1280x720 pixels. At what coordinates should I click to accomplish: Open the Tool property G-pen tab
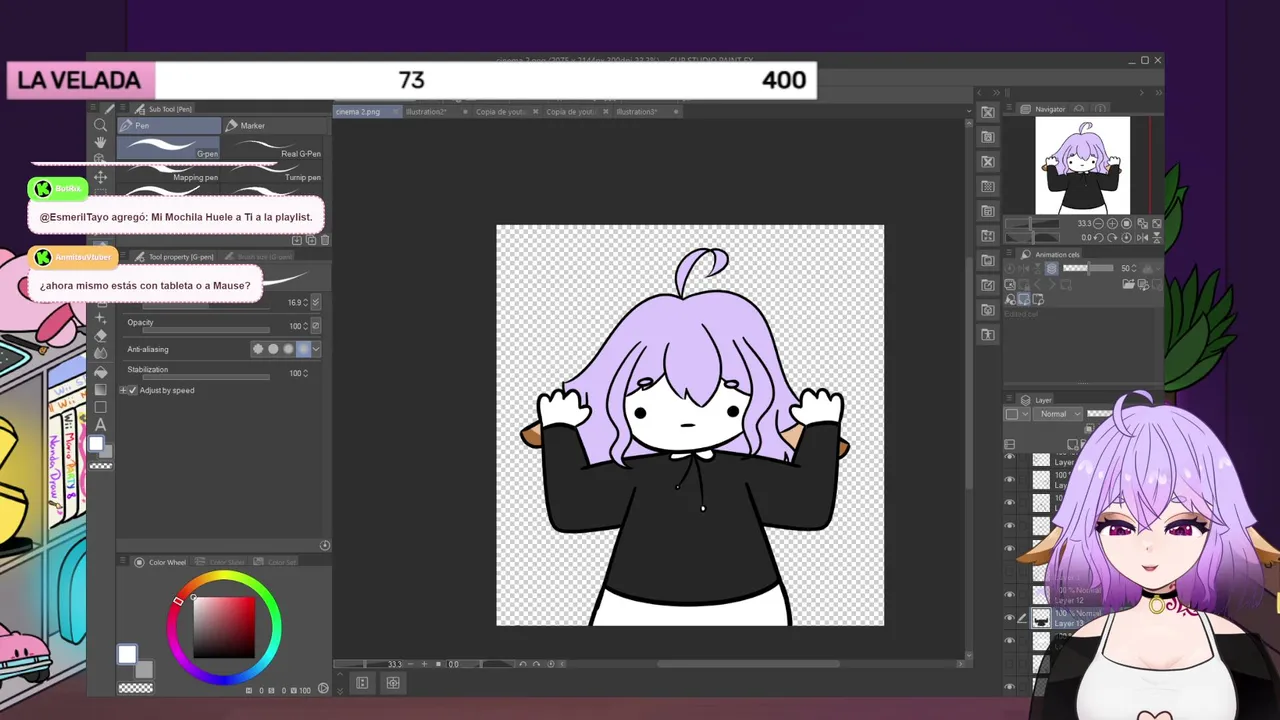(174, 257)
